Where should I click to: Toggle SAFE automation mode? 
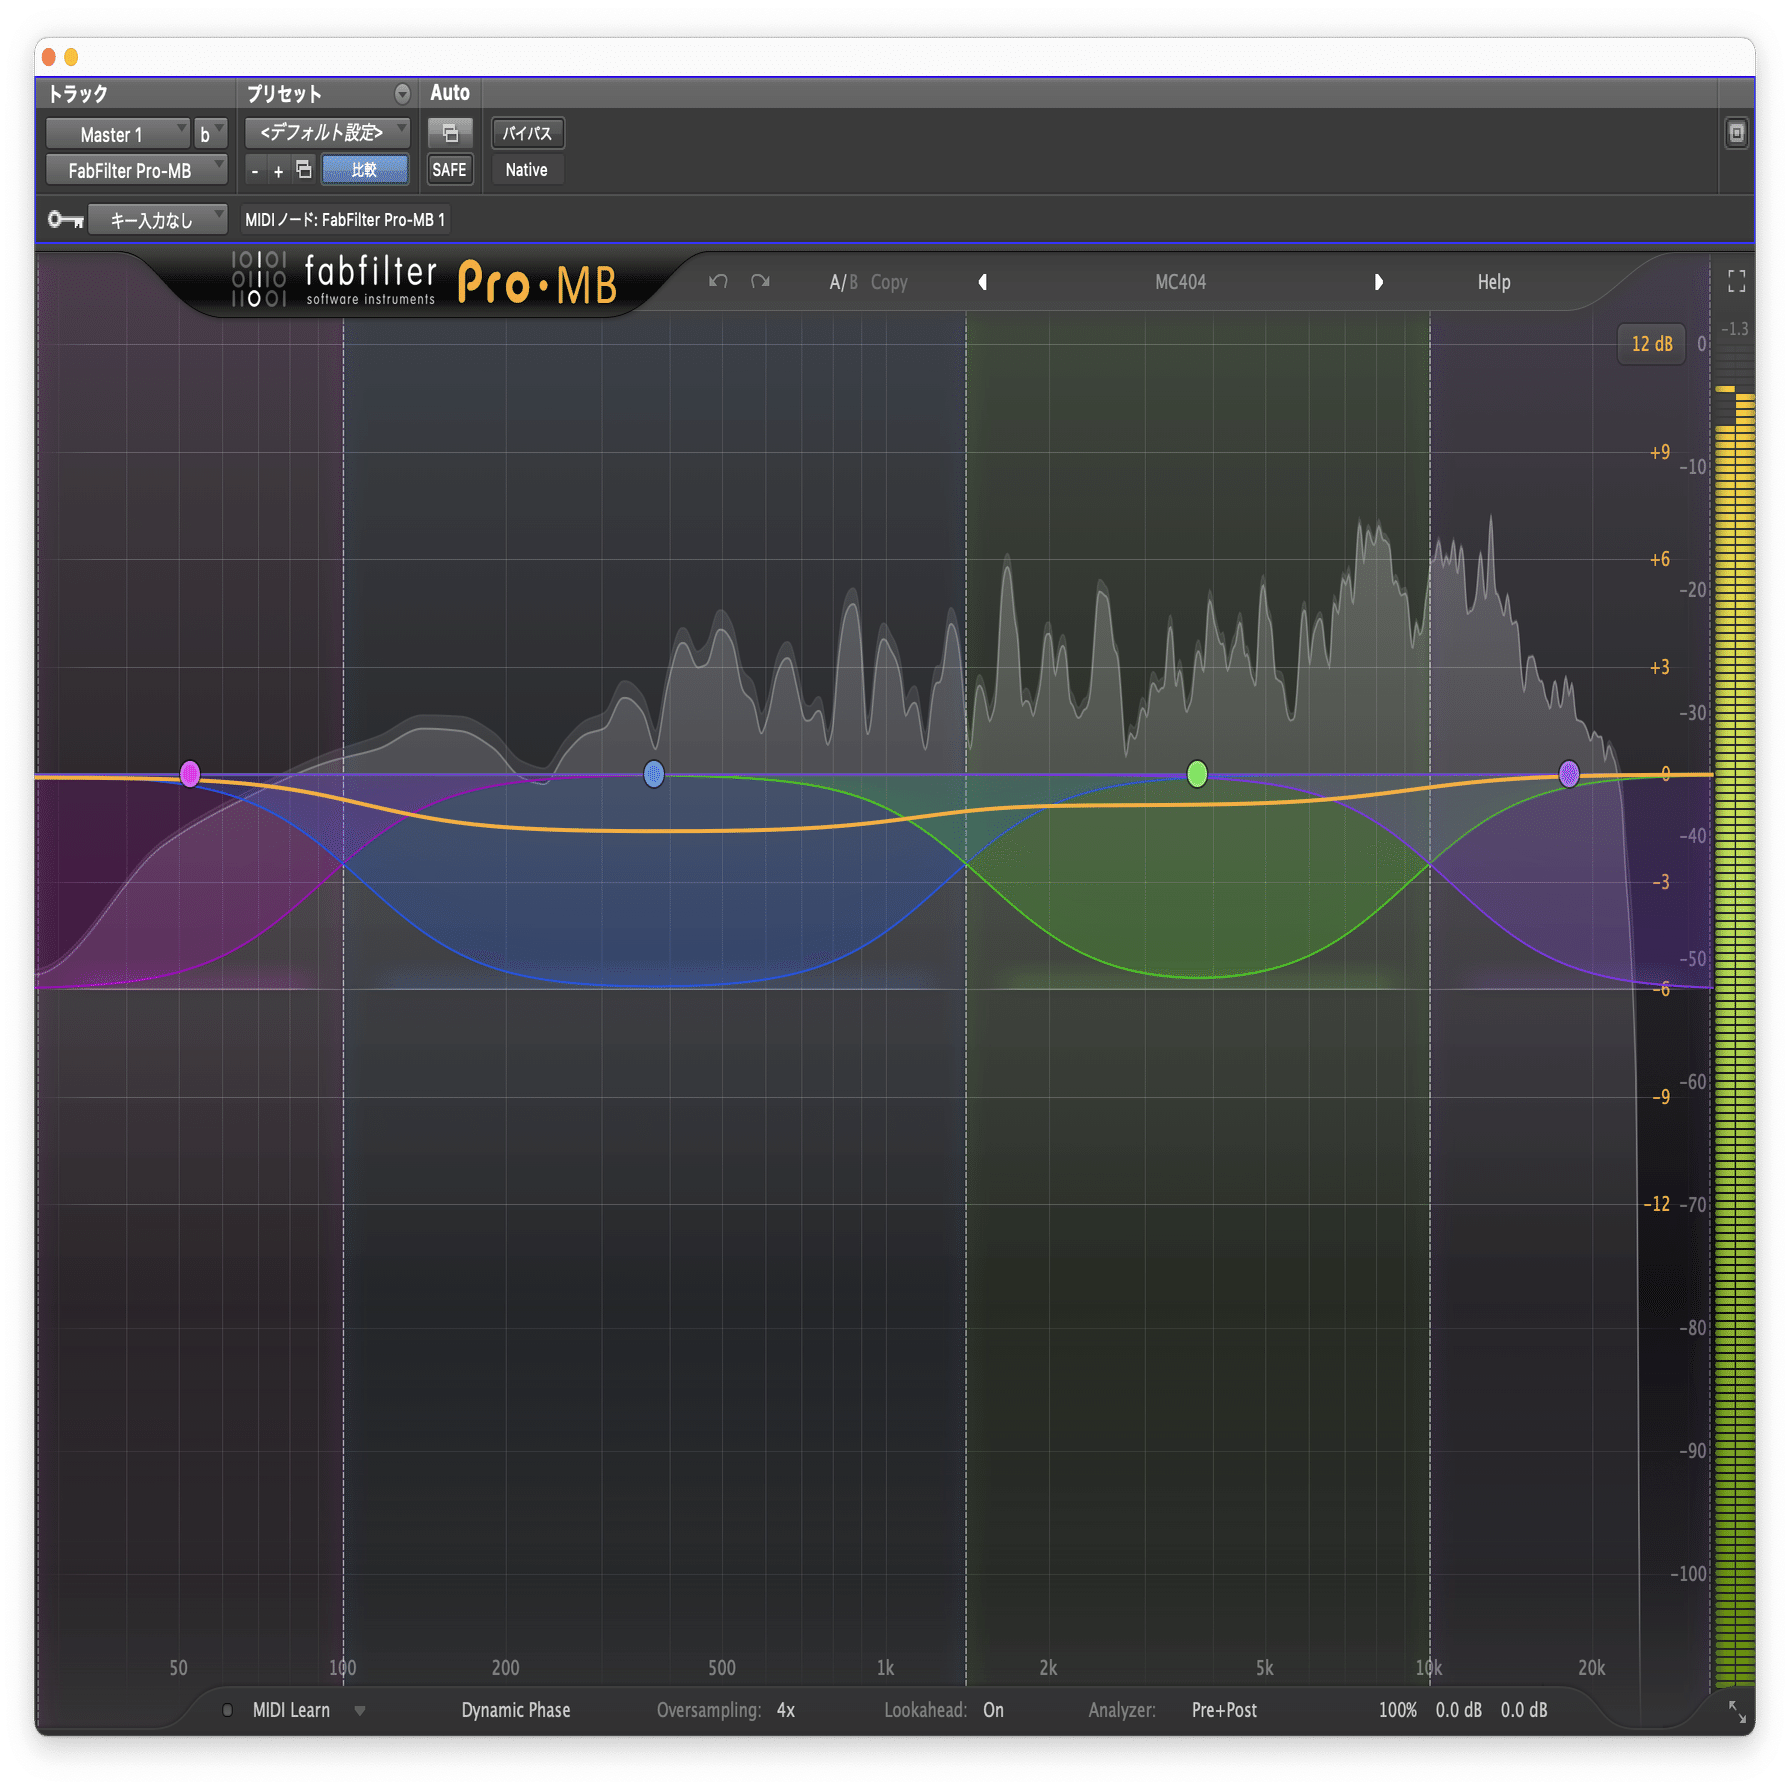pos(450,170)
